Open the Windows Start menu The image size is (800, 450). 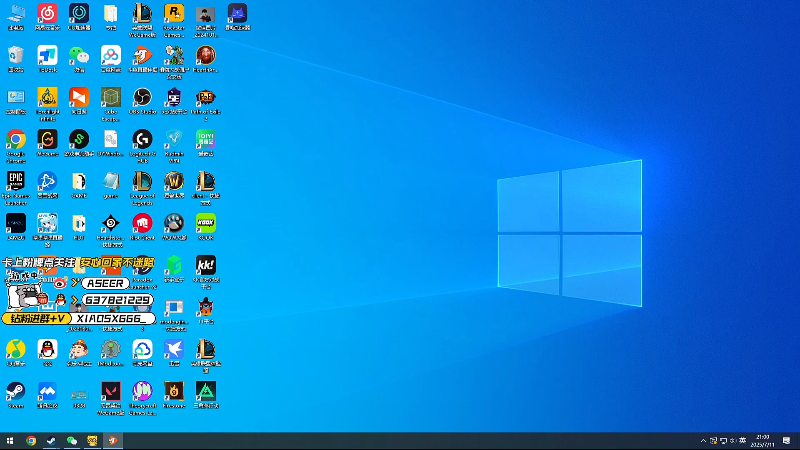[10, 441]
